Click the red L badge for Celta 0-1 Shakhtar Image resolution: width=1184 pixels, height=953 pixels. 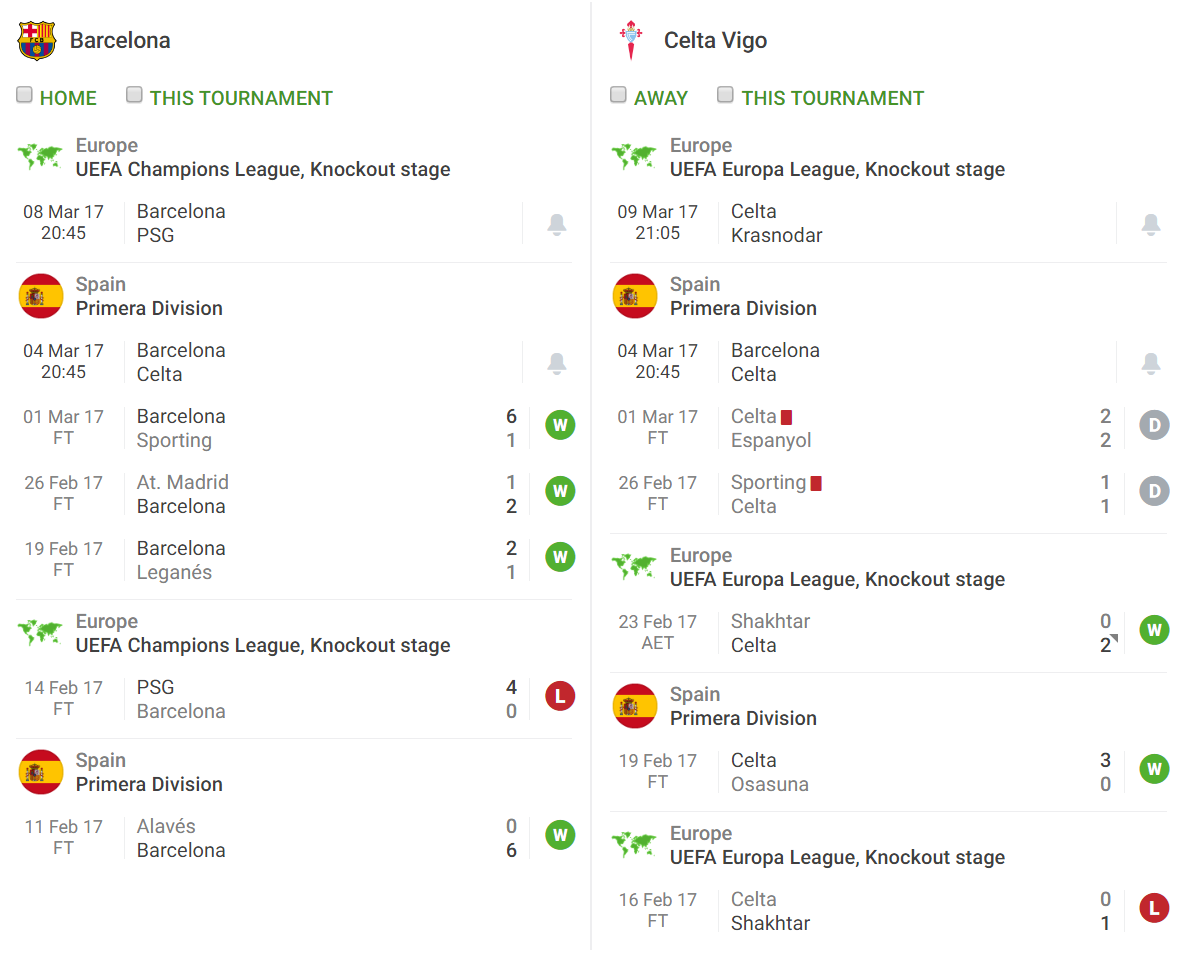pyautogui.click(x=1155, y=908)
